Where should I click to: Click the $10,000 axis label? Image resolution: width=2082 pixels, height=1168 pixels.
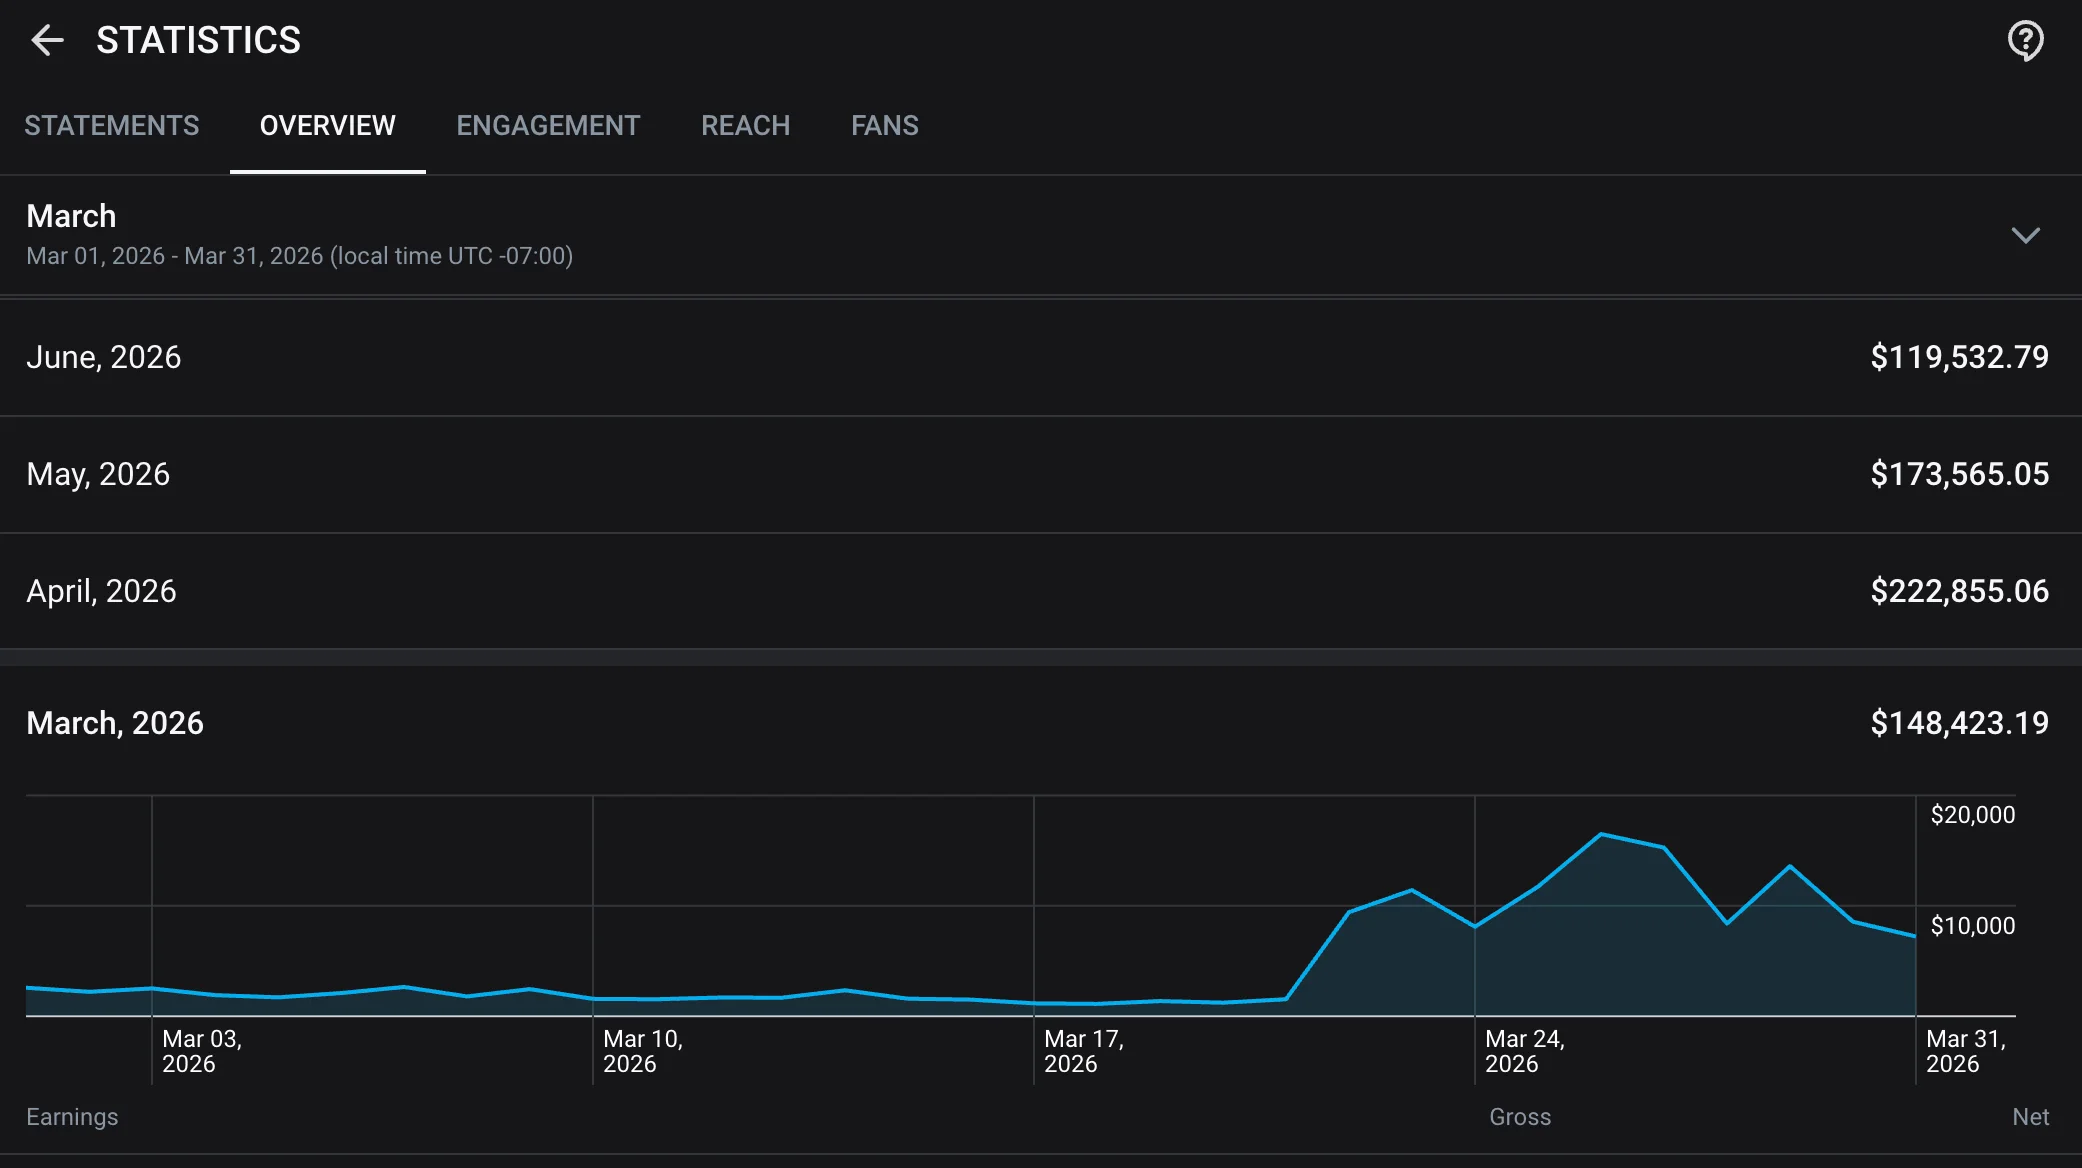[1973, 926]
